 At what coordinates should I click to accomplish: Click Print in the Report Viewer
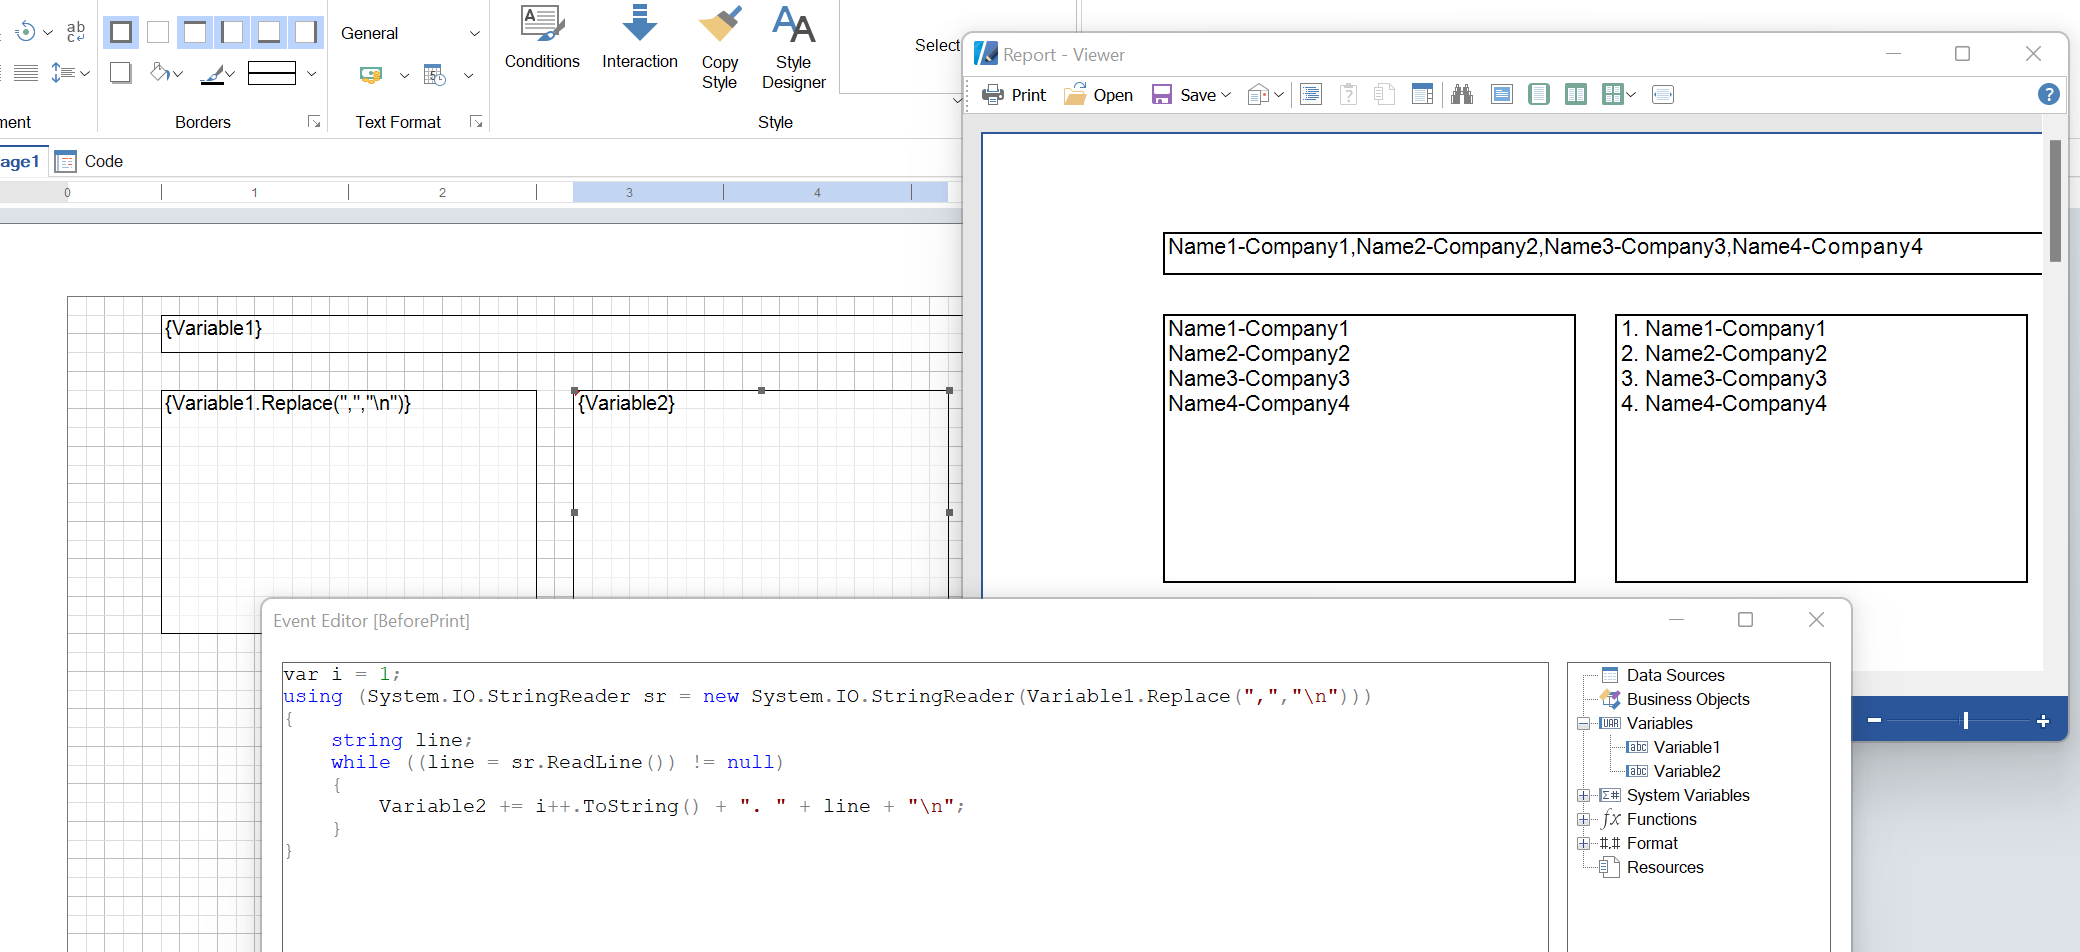(1014, 95)
